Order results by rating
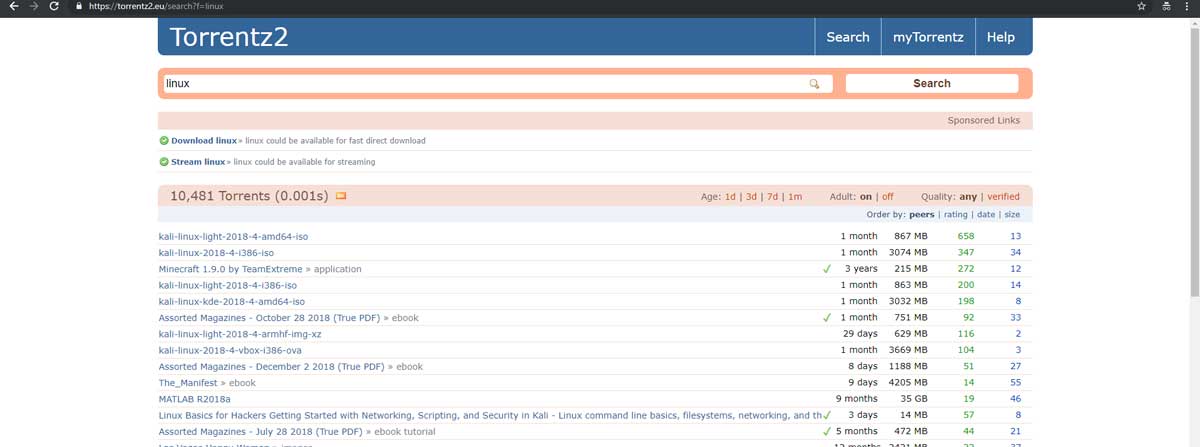 click(956, 214)
